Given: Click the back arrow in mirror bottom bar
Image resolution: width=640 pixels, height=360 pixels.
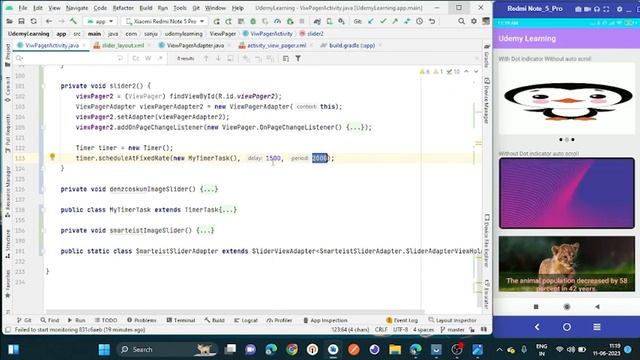Looking at the screenshot, I should tap(537, 327).
